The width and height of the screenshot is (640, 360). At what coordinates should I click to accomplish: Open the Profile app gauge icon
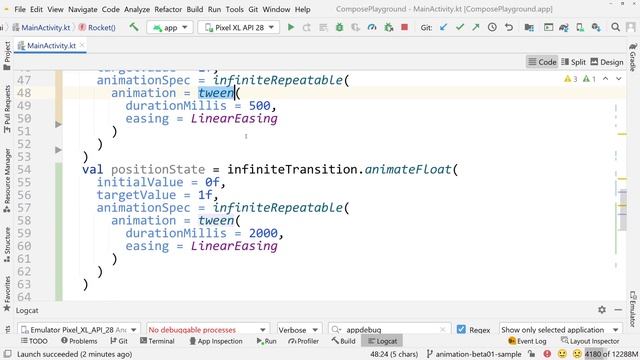pyautogui.click(x=371, y=27)
